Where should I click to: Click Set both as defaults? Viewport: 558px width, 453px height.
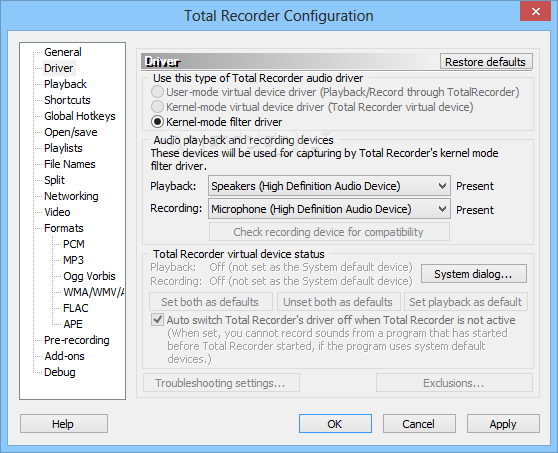click(210, 302)
